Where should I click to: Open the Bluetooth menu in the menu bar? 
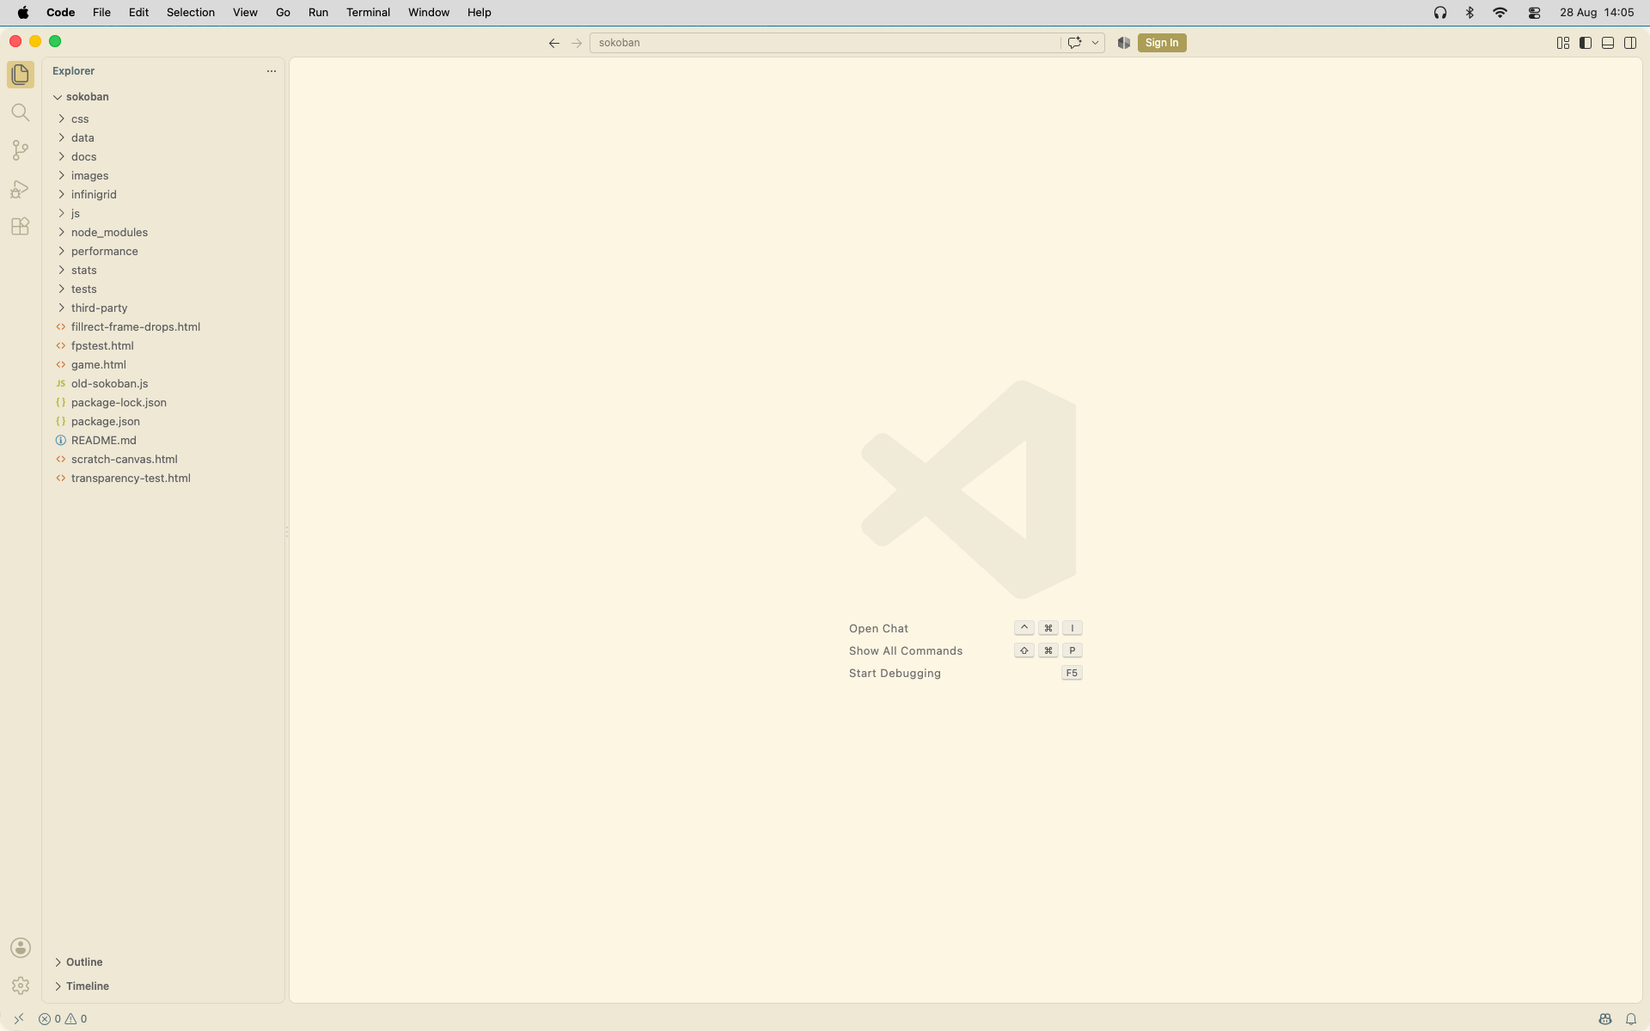tap(1470, 12)
